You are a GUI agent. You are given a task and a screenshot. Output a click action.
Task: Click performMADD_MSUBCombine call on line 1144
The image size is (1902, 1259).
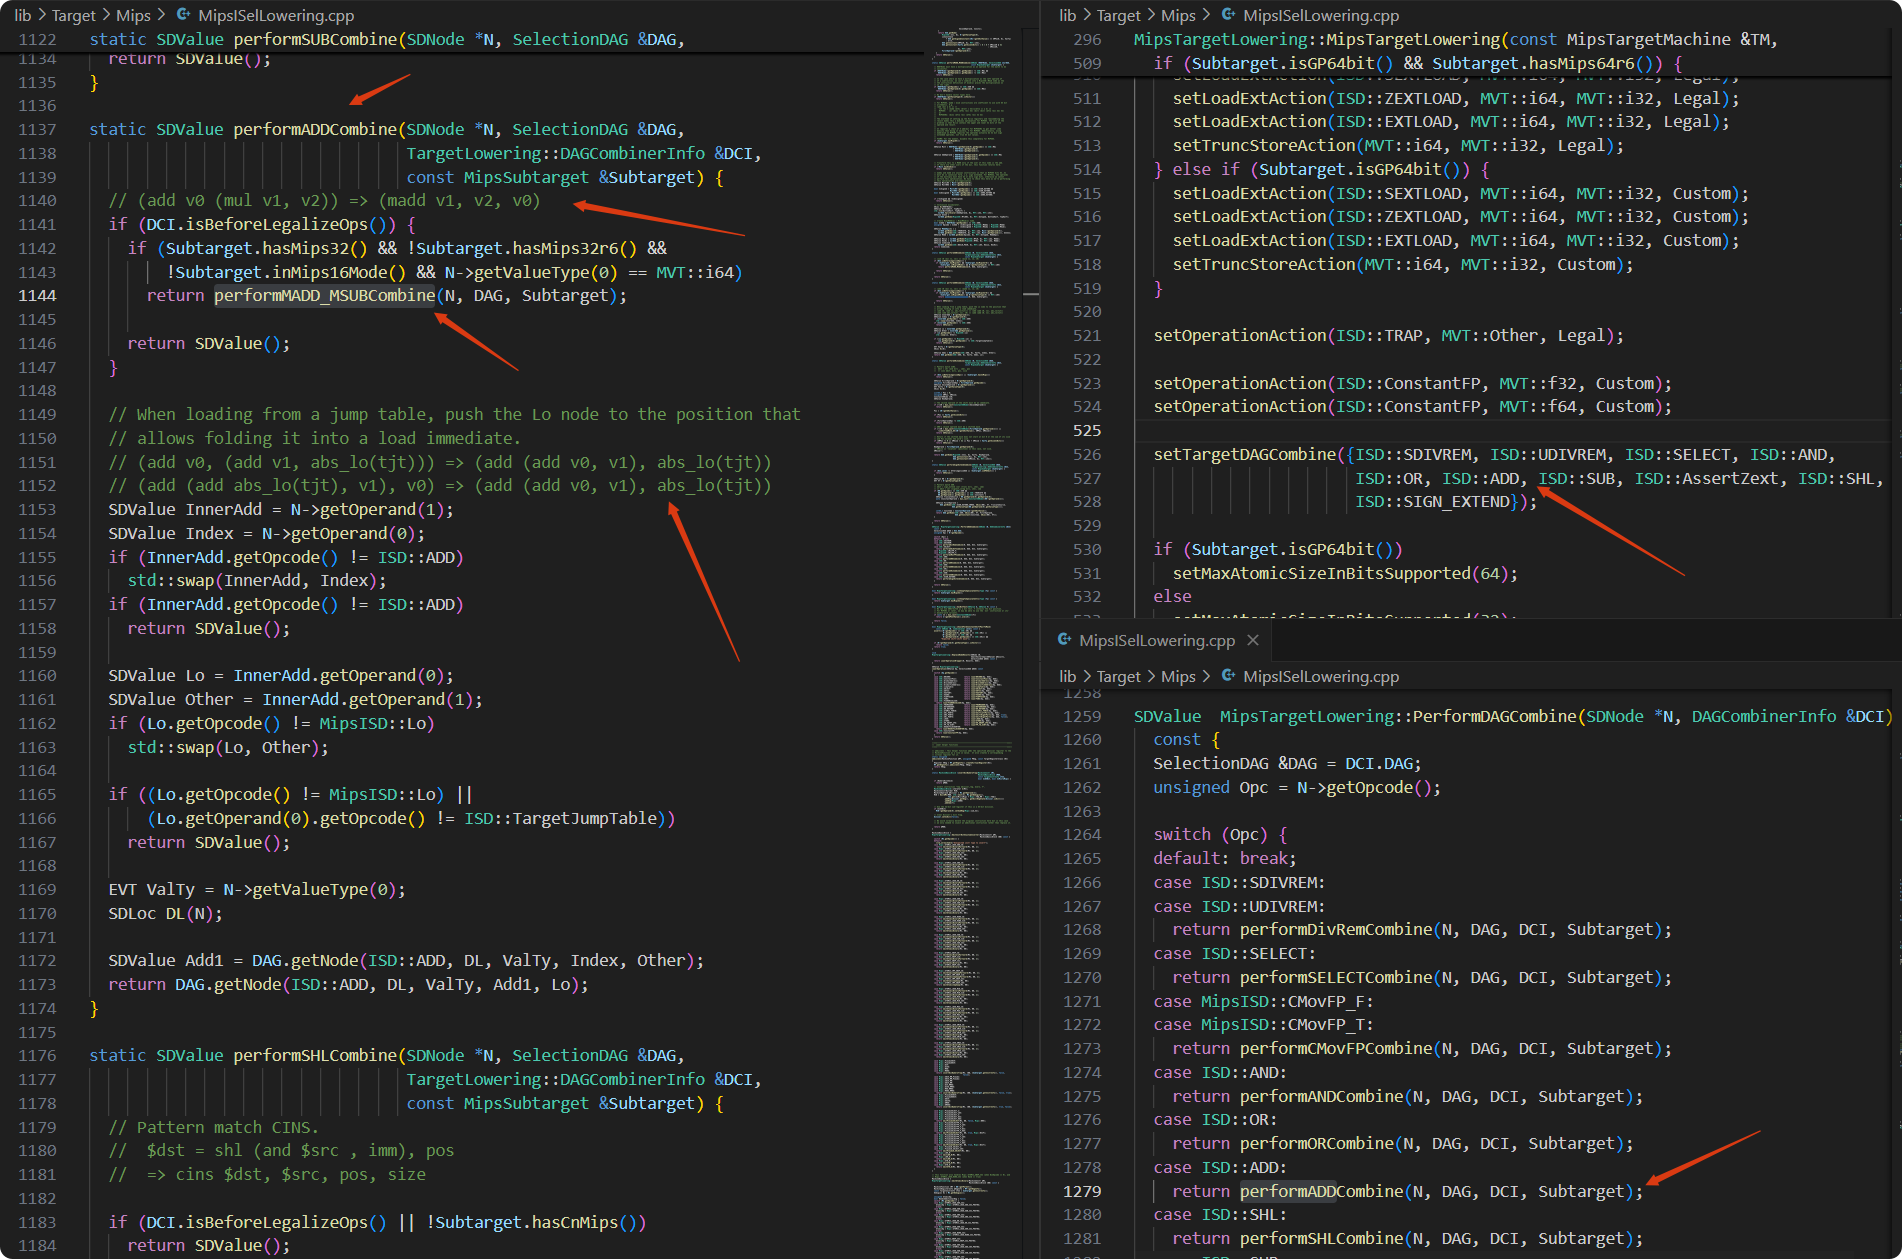click(325, 295)
